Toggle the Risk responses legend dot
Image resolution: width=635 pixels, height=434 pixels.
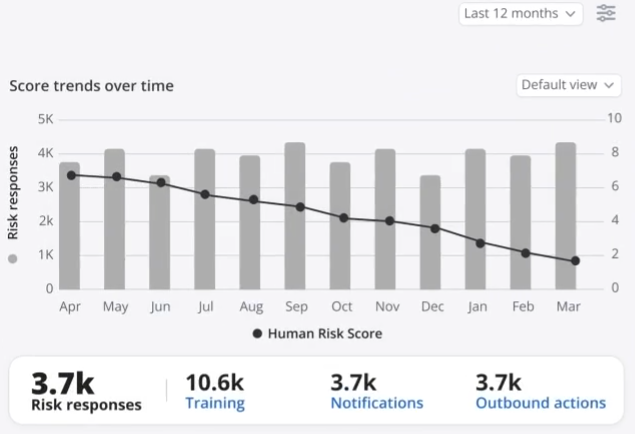tap(13, 259)
